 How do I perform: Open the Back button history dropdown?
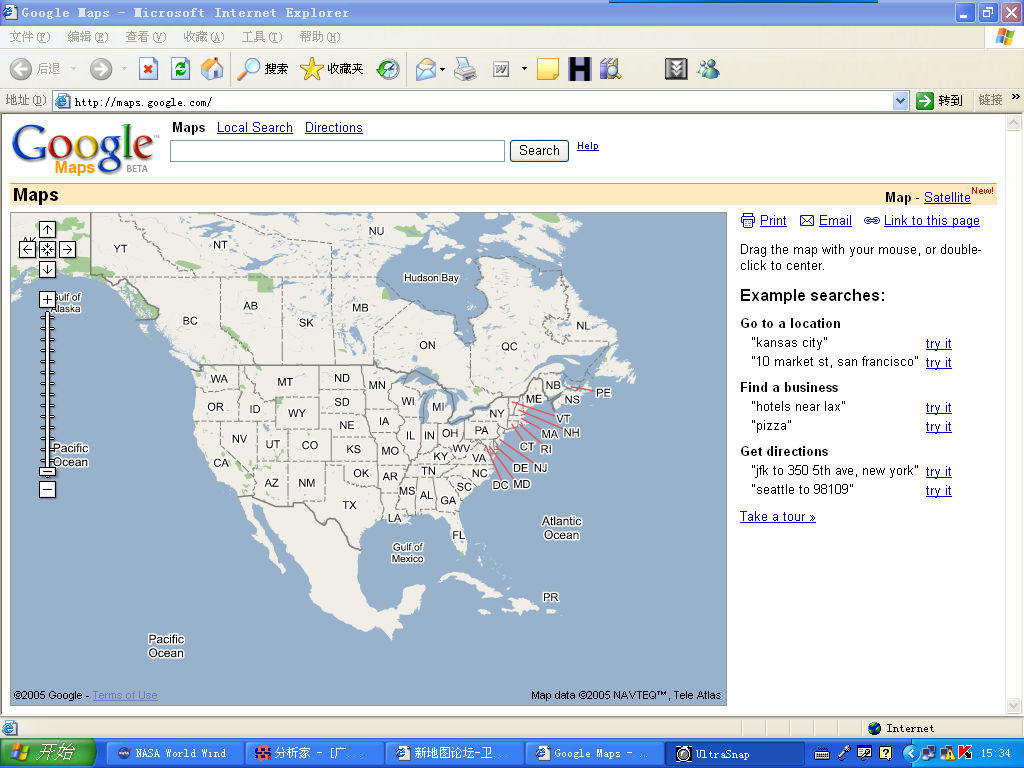[74, 69]
